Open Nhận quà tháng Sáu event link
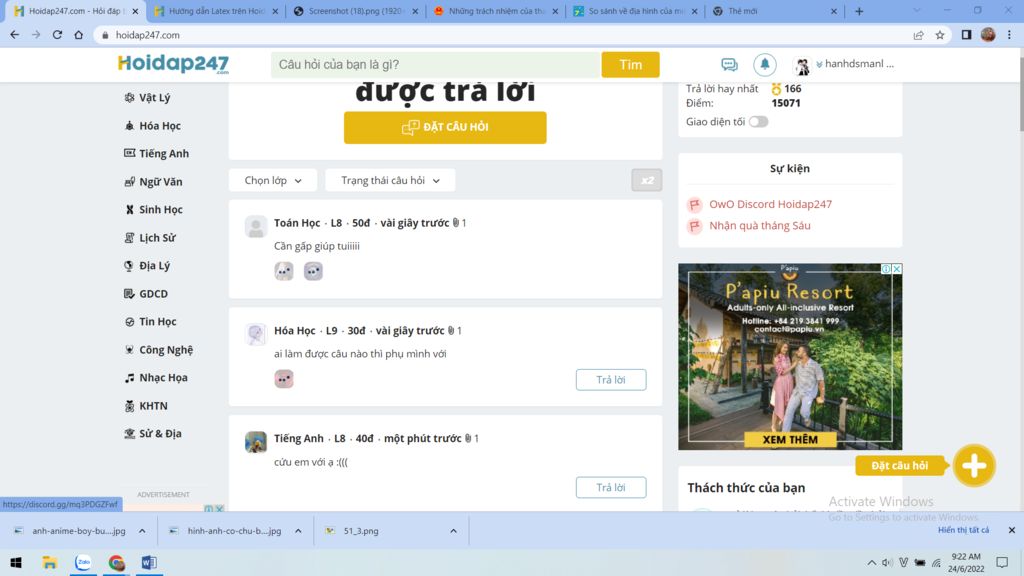 (760, 226)
